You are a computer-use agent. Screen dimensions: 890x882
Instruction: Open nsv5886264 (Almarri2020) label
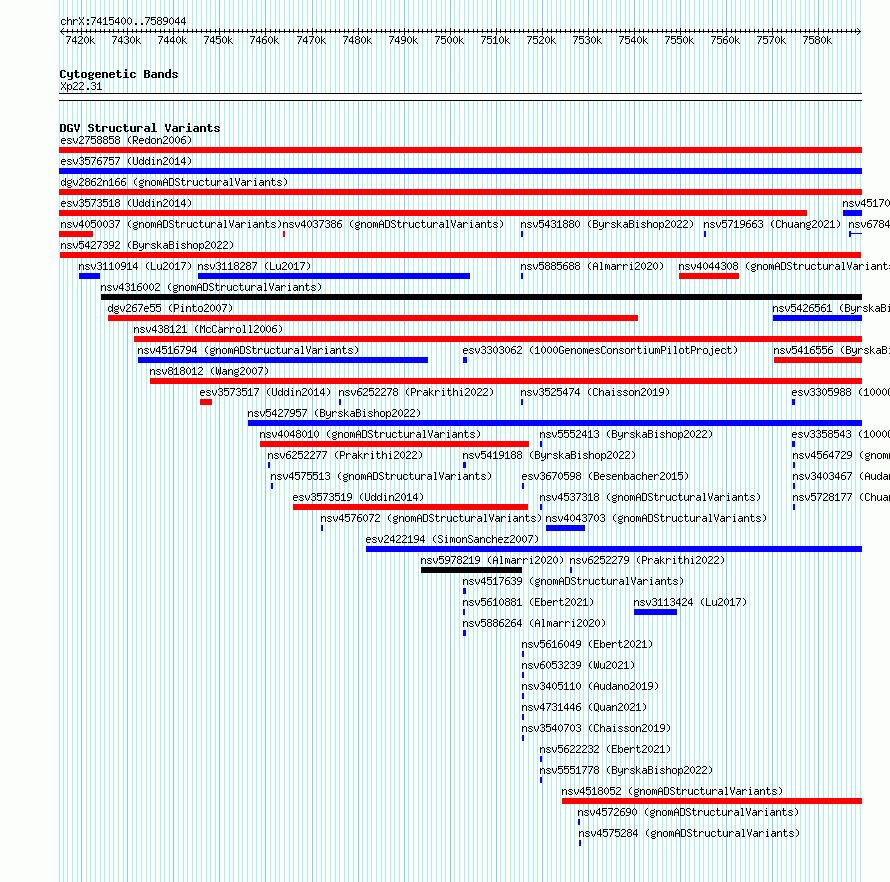tap(534, 623)
